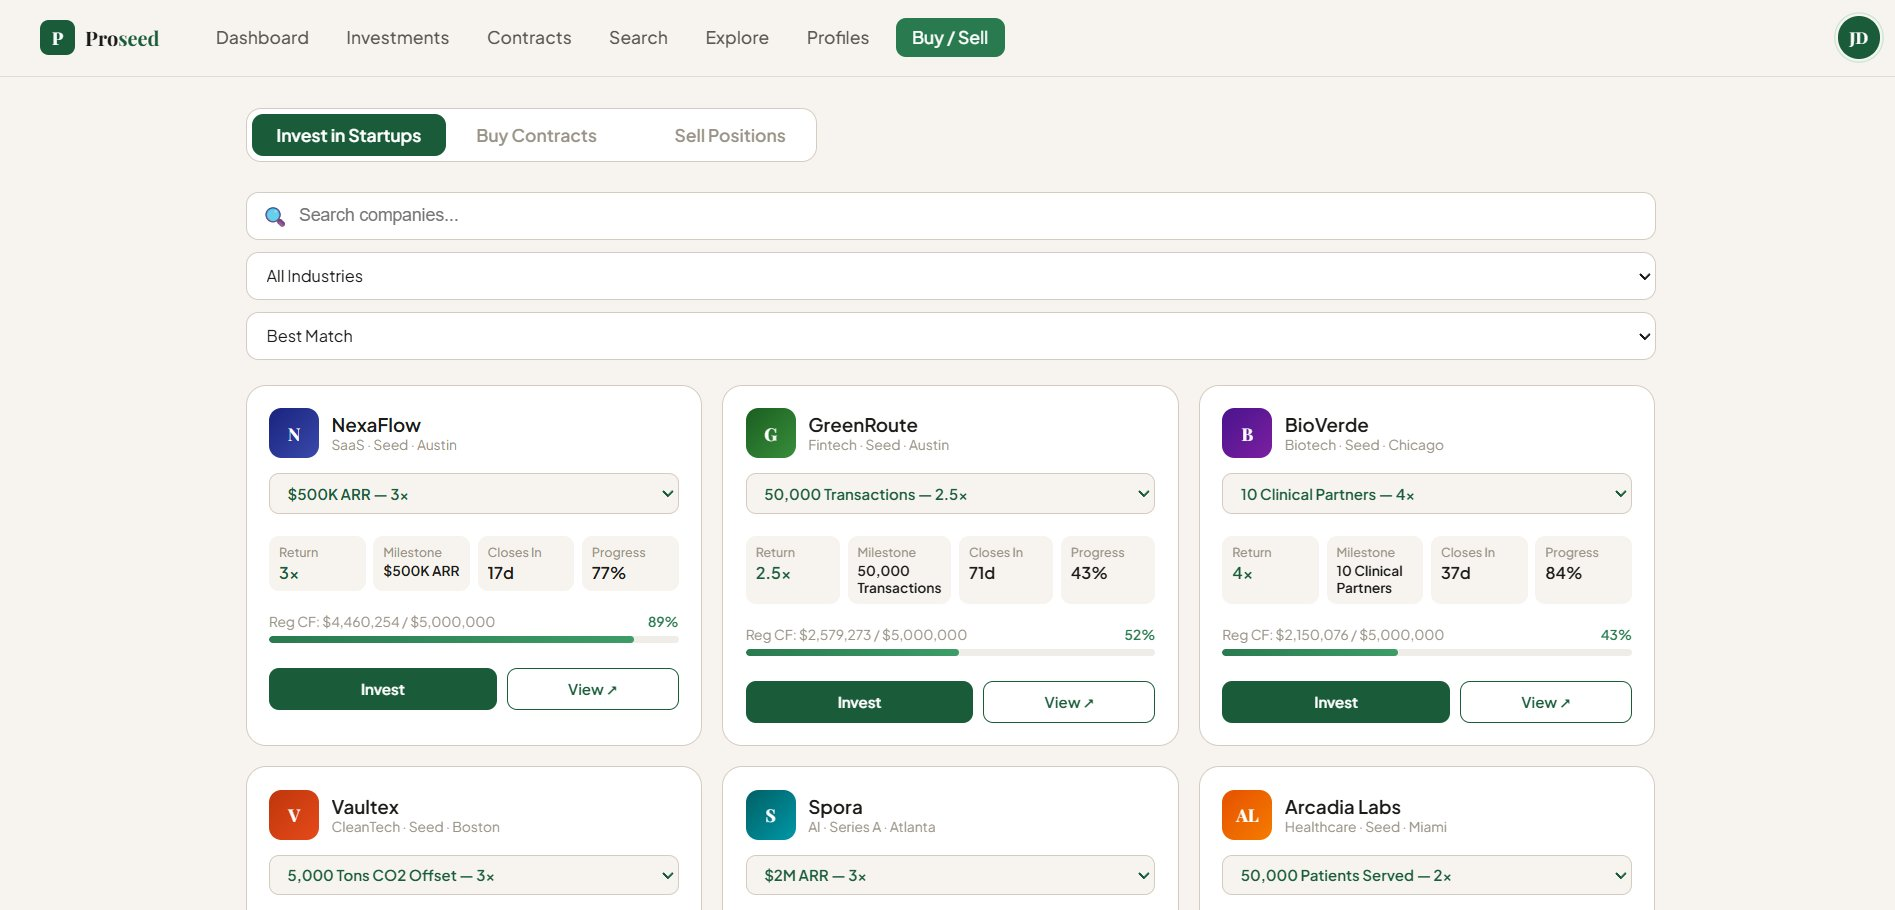Viewport: 1895px width, 910px height.
Task: Invest in GreenRoute
Action: (x=859, y=702)
